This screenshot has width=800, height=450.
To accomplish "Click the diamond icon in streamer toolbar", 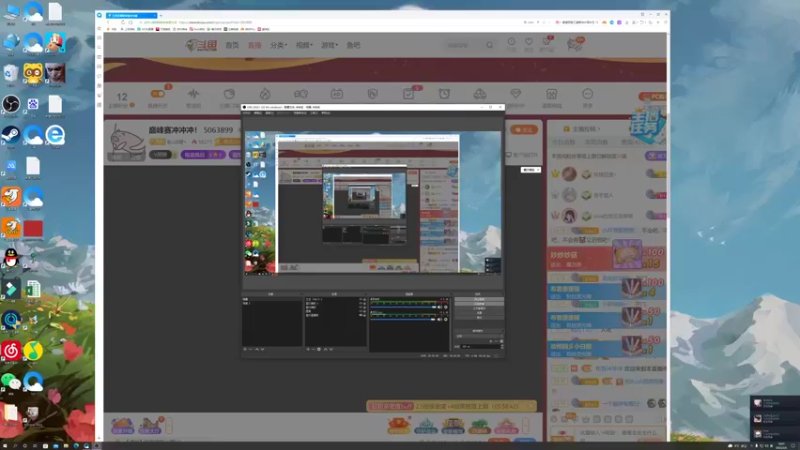I will 516,94.
